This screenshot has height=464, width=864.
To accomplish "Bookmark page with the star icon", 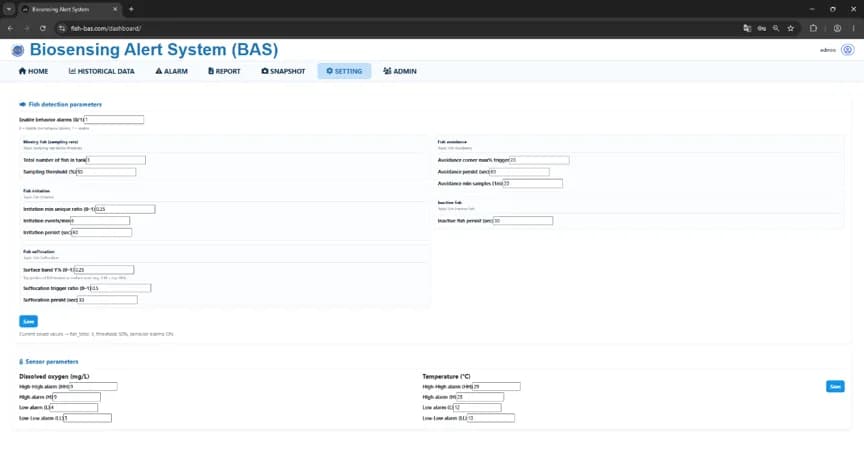I will (791, 28).
